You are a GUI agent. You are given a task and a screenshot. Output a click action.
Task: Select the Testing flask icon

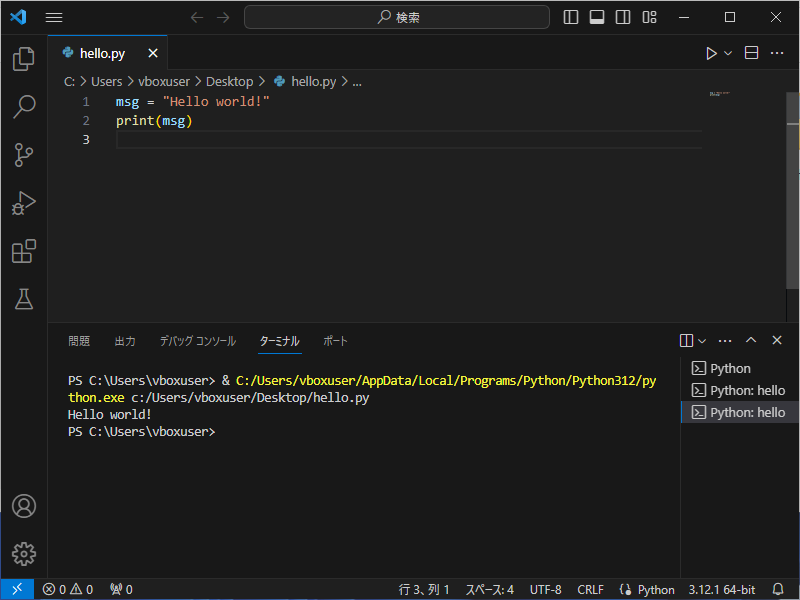(24, 299)
